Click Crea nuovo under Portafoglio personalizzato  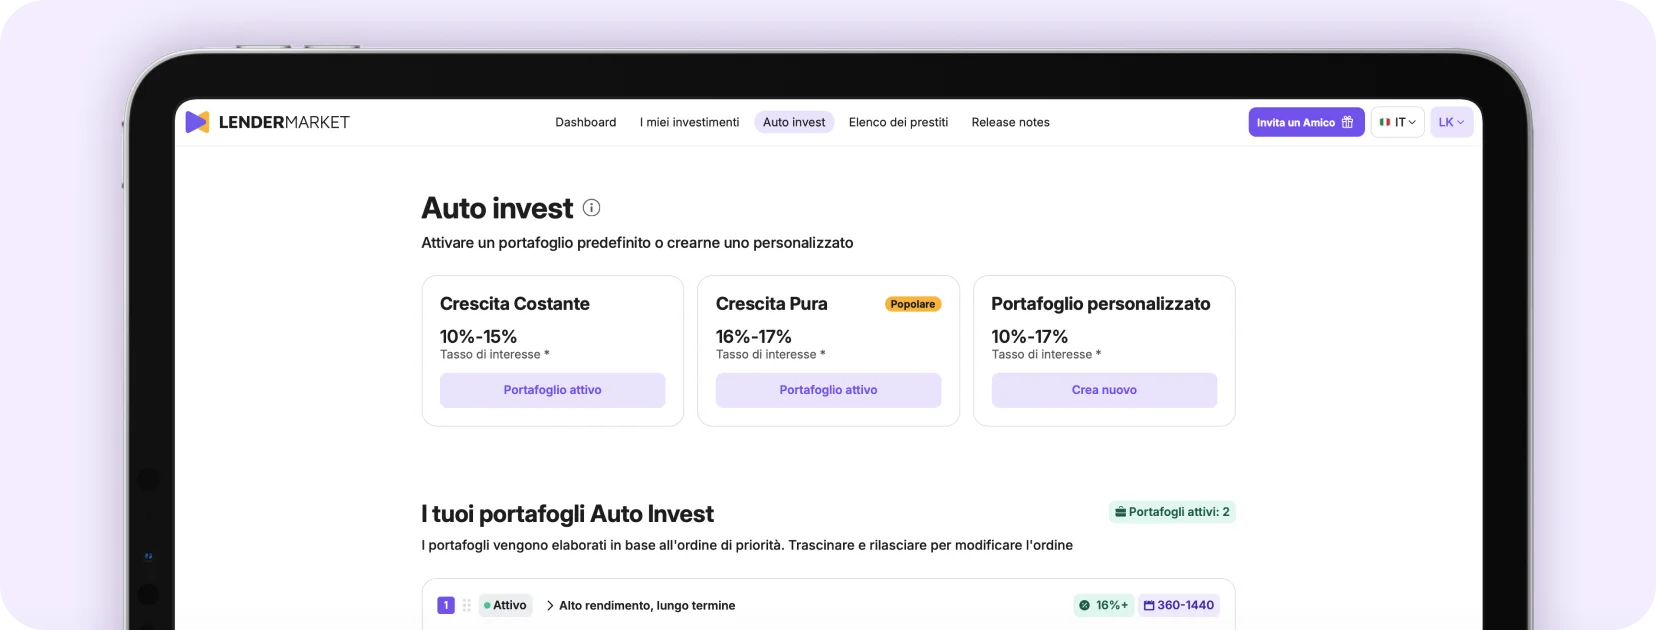pyautogui.click(x=1104, y=390)
